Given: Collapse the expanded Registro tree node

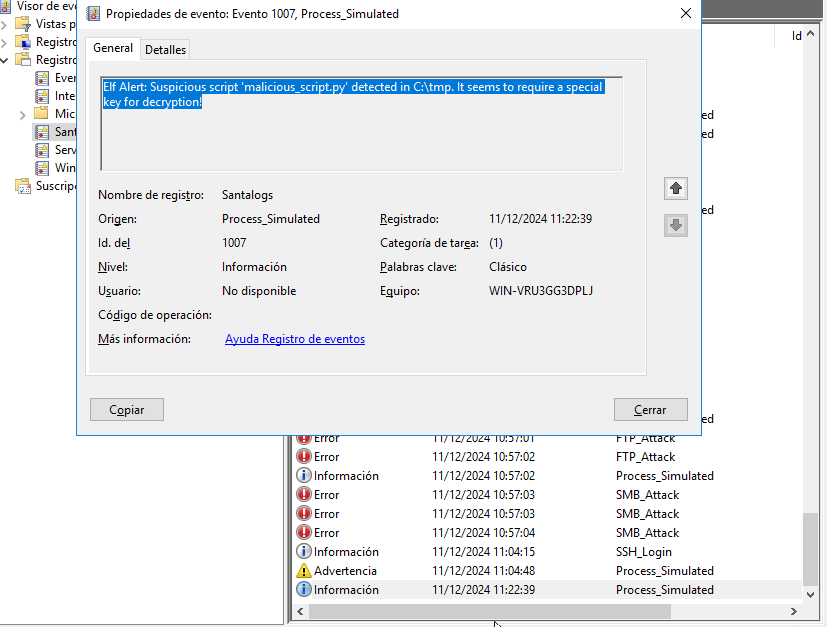Looking at the screenshot, I should 4,60.
